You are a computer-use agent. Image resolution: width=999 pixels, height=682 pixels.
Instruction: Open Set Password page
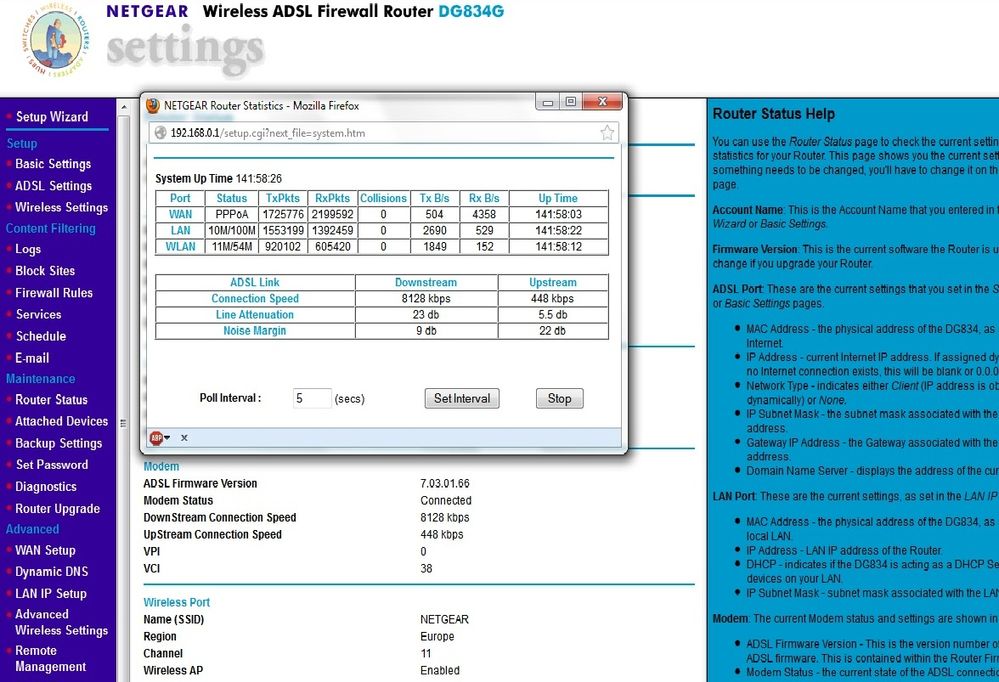[52, 465]
